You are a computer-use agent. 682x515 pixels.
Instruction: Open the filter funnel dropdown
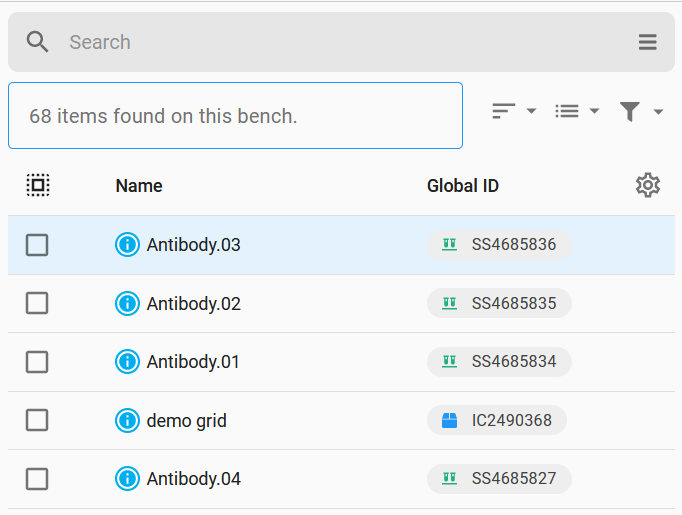pyautogui.click(x=641, y=111)
